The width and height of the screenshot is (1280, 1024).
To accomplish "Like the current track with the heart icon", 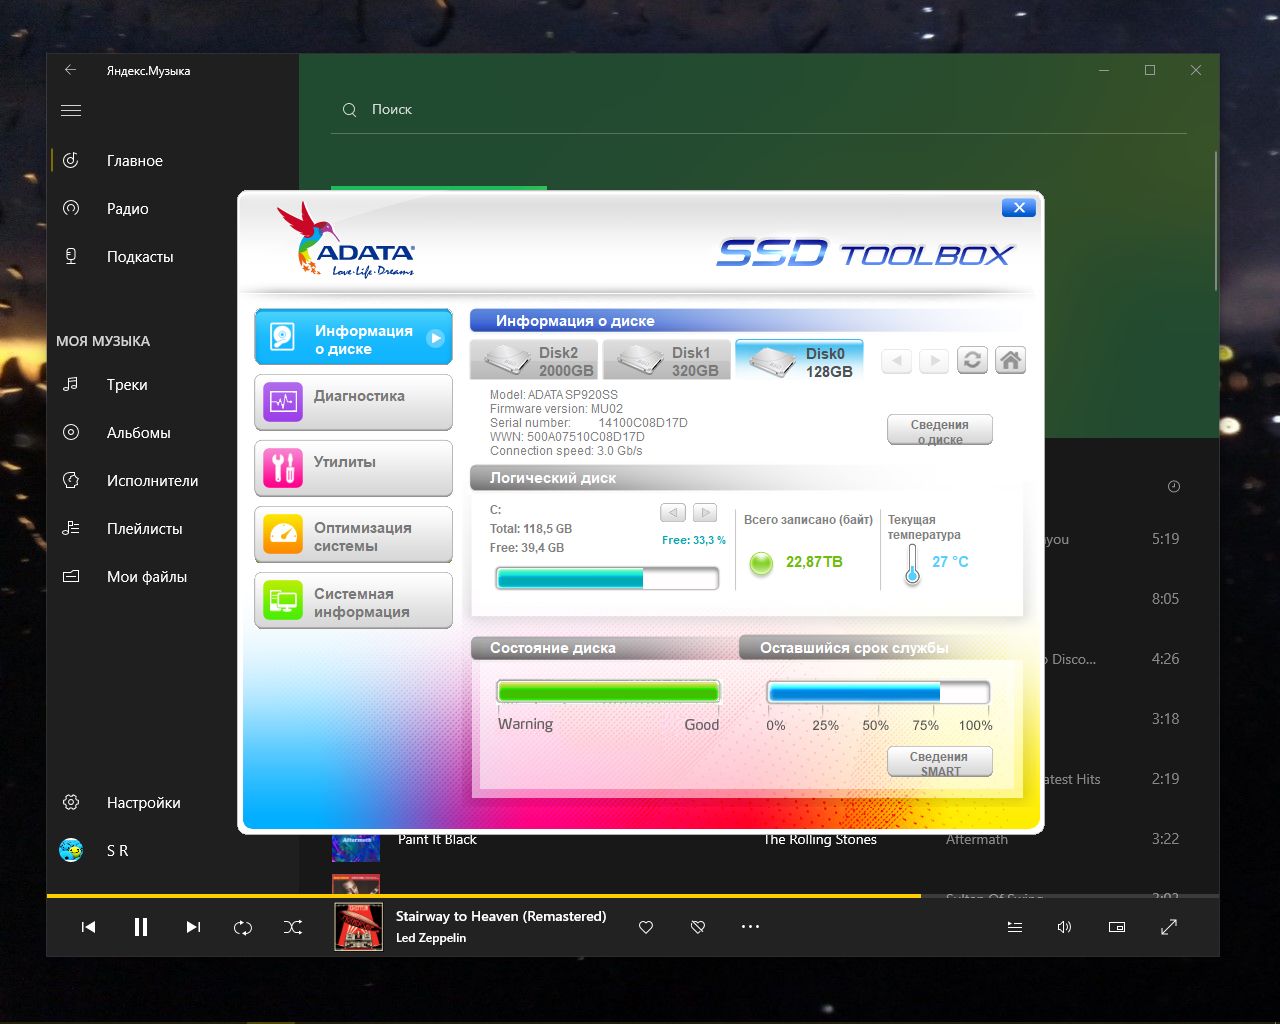I will pyautogui.click(x=646, y=927).
